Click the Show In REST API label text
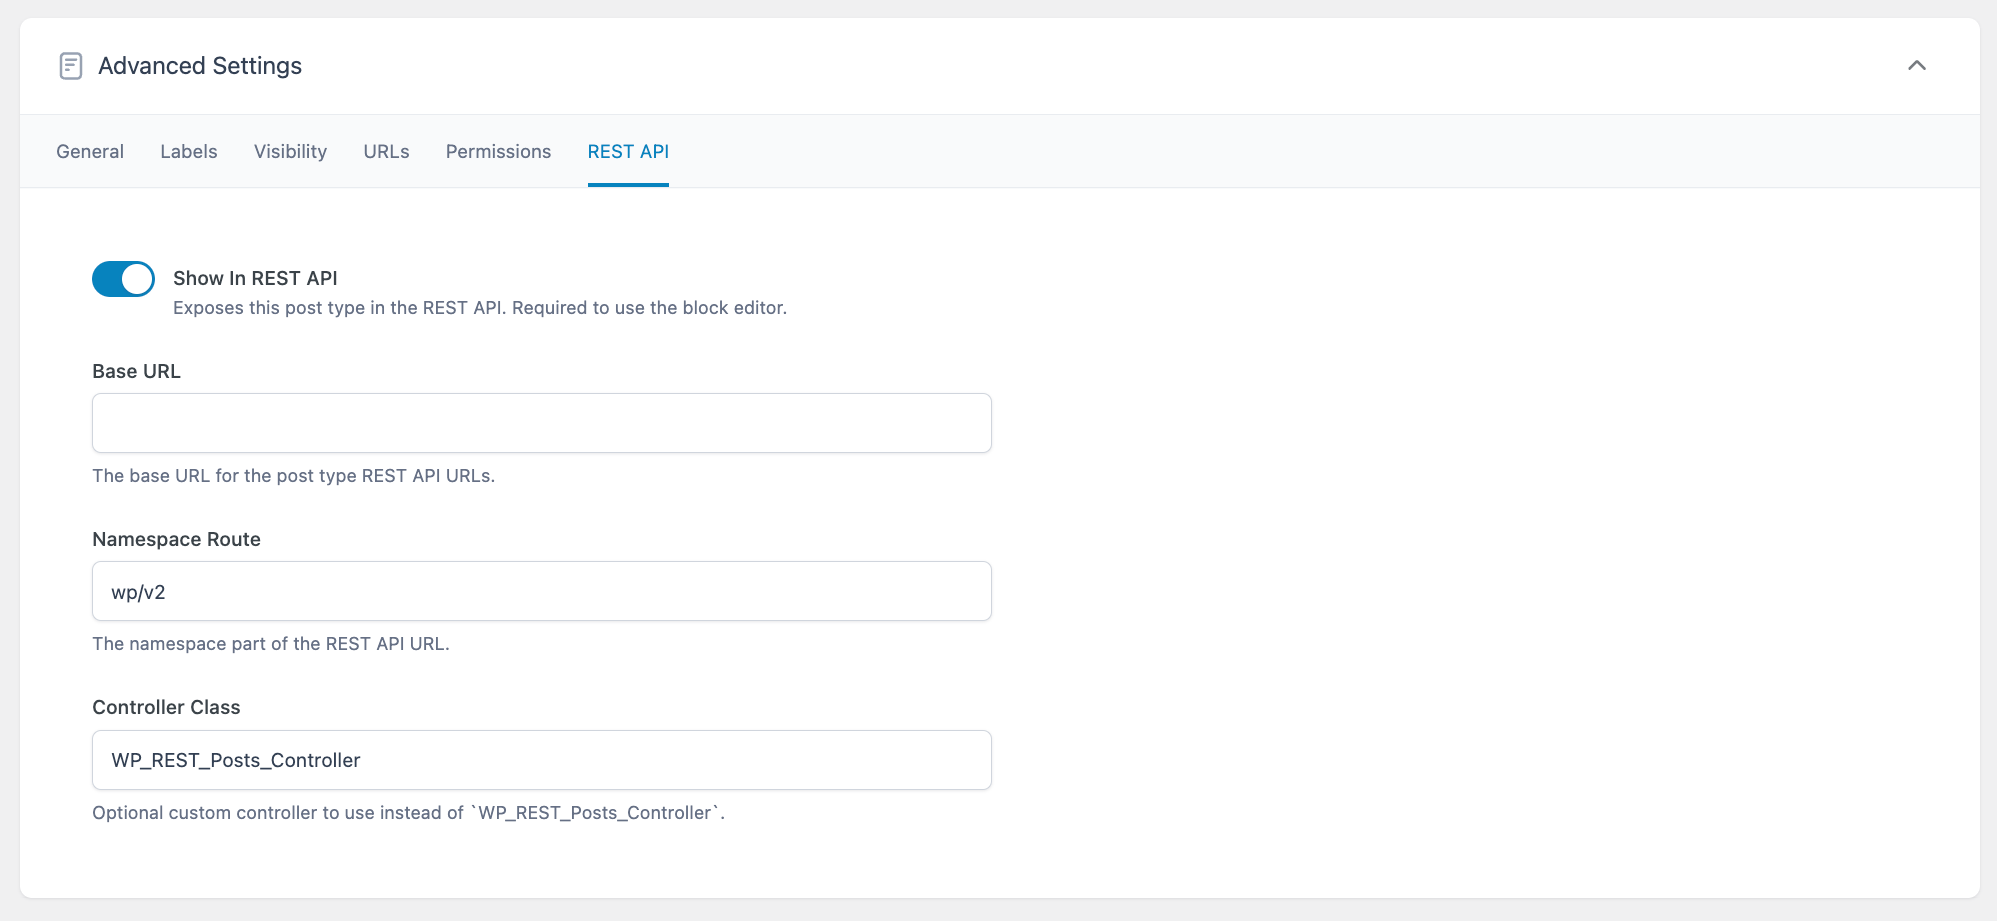Screen dimensions: 1997x921 click(x=255, y=278)
